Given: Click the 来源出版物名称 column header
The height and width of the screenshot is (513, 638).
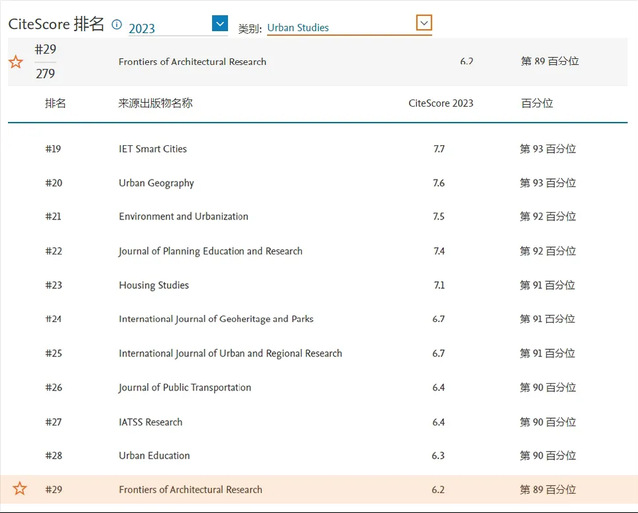Looking at the screenshot, I should click(x=155, y=103).
